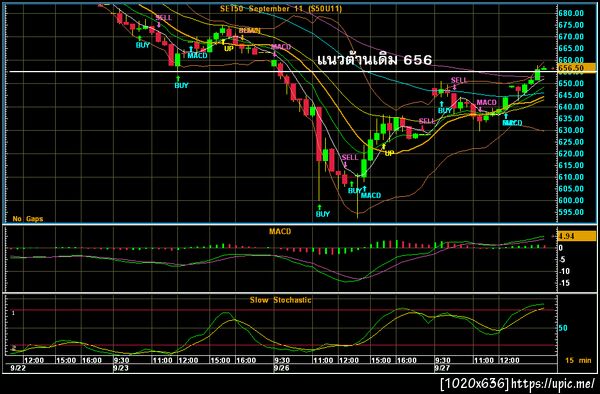The image size is (600, 394).
Task: Click the SET50 September 11 chart title
Action: click(x=281, y=8)
